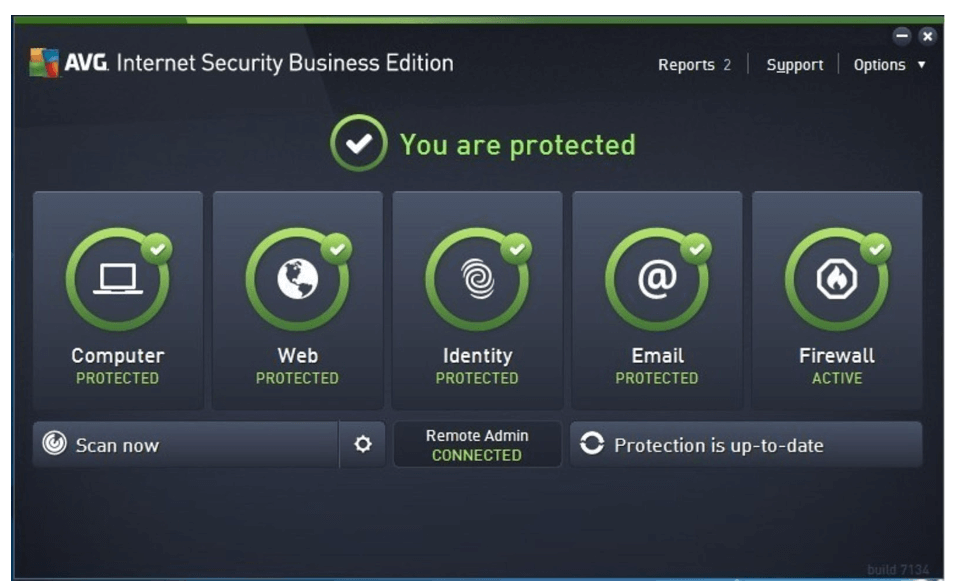Screen dimensions: 958x583
Task: Expand the Options dropdown arrow
Action: pos(921,65)
